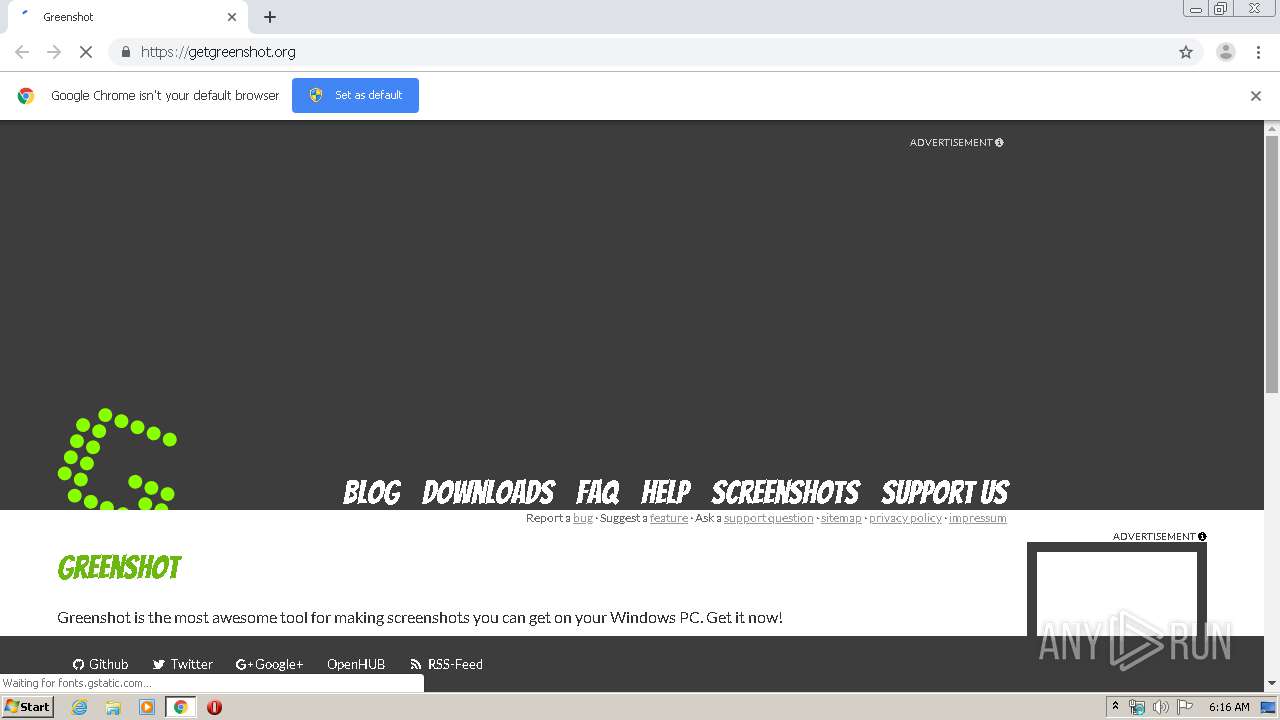
Task: Click the Greenshot logo
Action: 118,459
